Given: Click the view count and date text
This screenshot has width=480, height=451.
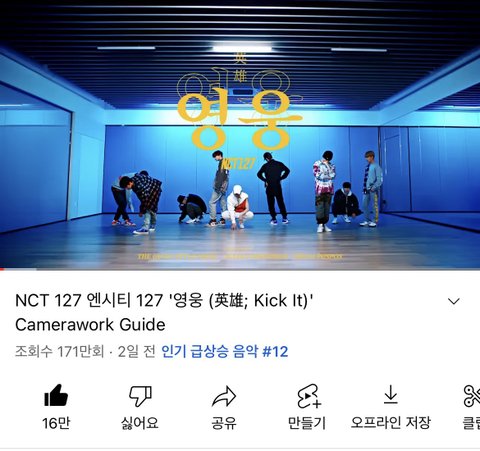Looking at the screenshot, I should tap(85, 352).
